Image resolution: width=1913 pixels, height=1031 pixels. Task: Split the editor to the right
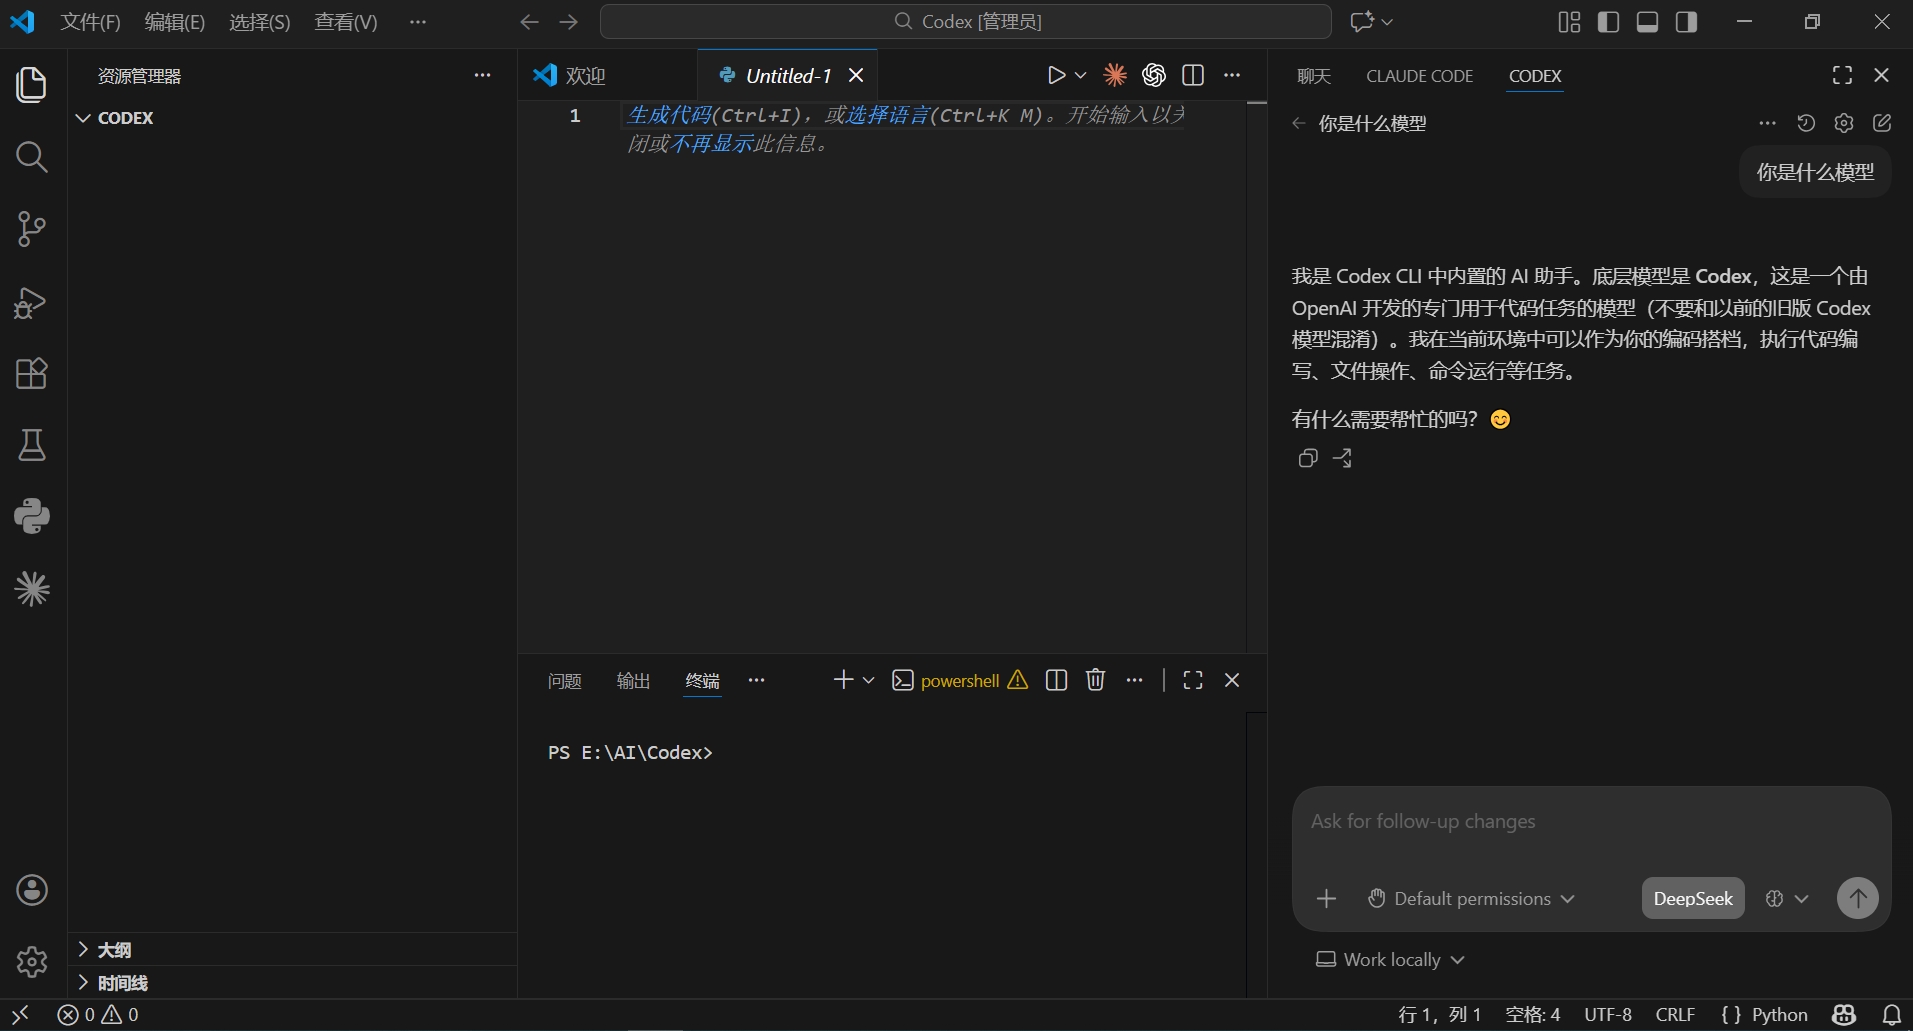[x=1193, y=75]
